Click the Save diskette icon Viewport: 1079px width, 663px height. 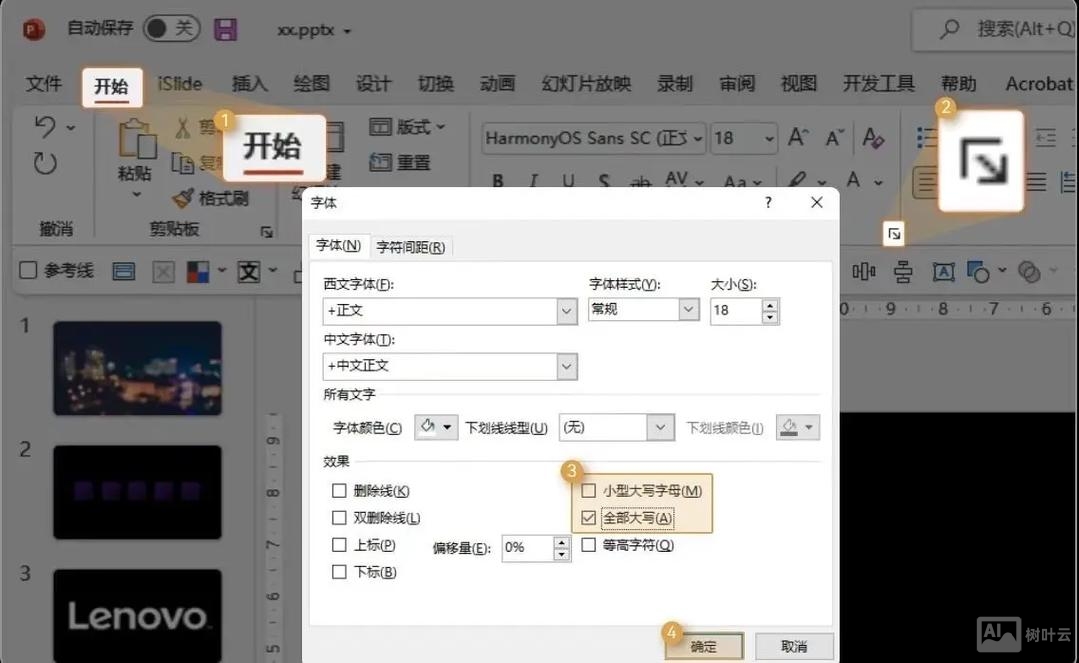coord(225,29)
